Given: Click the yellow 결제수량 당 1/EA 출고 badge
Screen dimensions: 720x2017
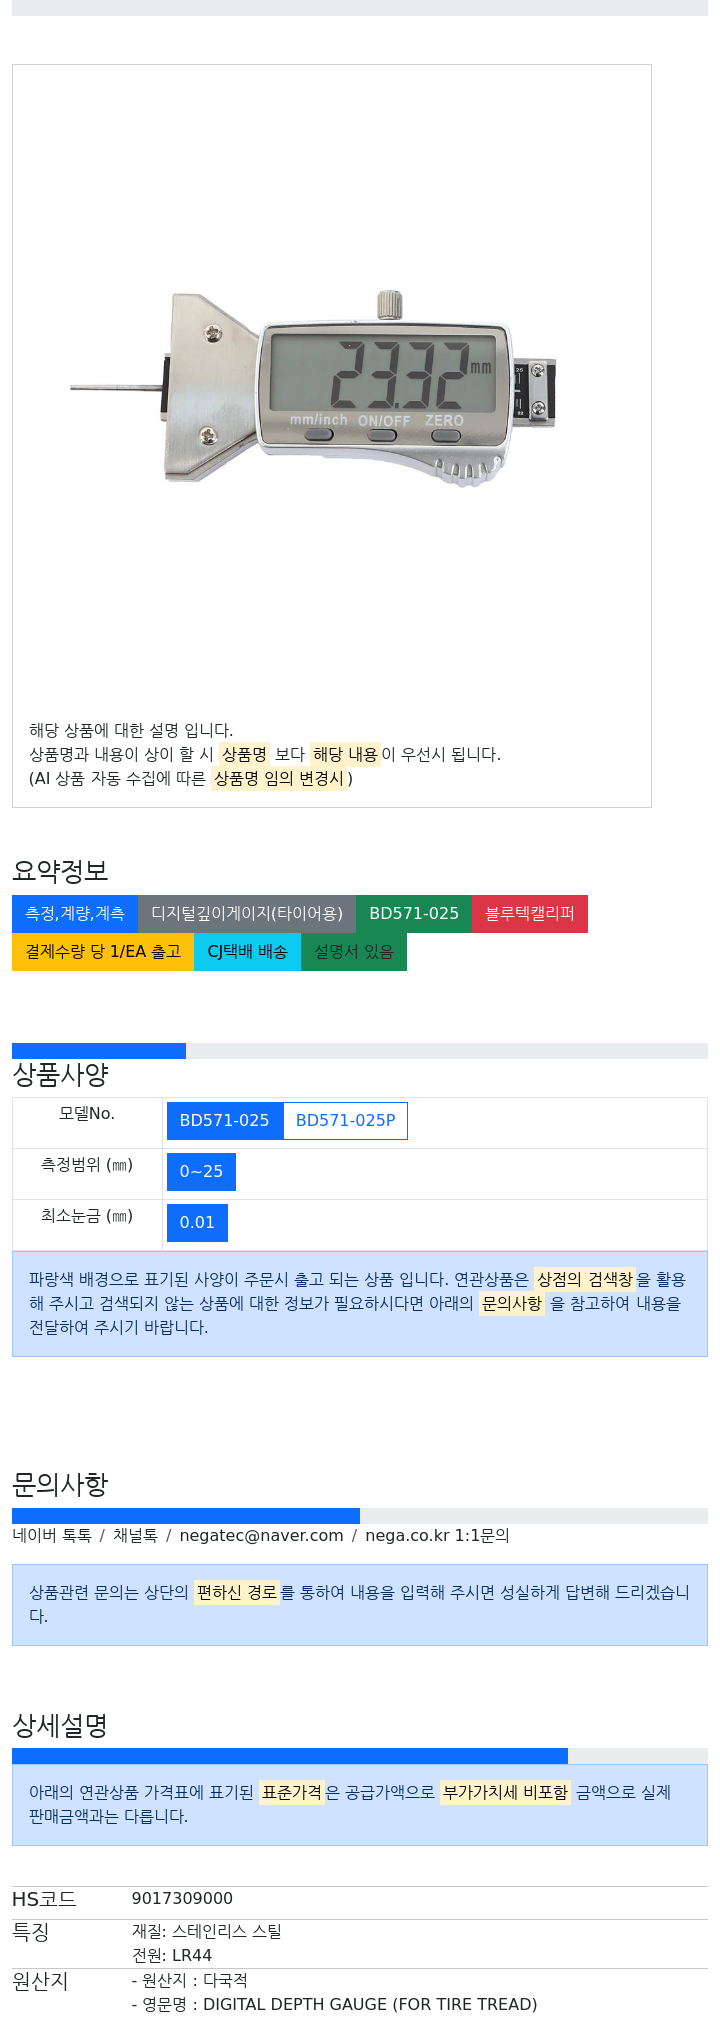Looking at the screenshot, I should (x=103, y=952).
